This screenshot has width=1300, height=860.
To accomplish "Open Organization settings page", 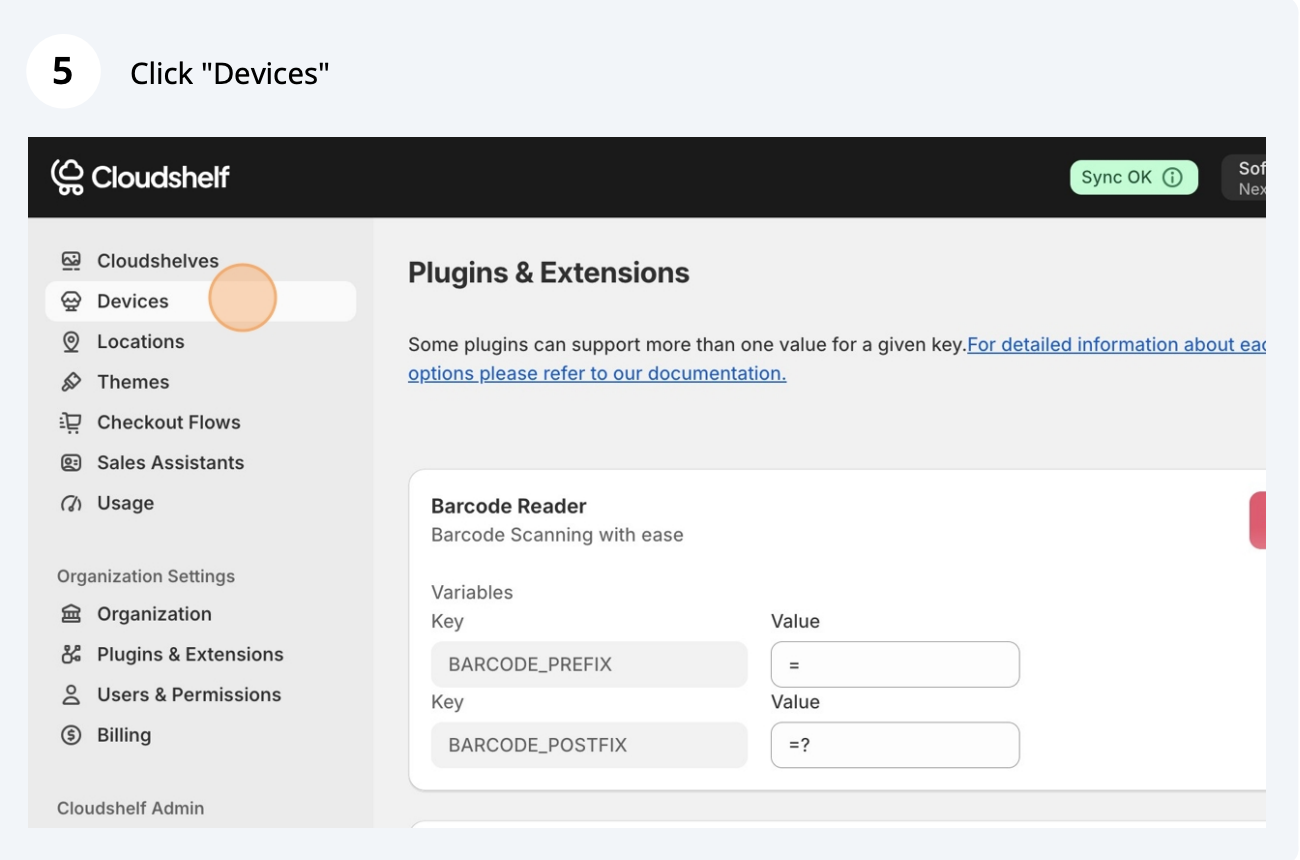I will click(200, 614).
